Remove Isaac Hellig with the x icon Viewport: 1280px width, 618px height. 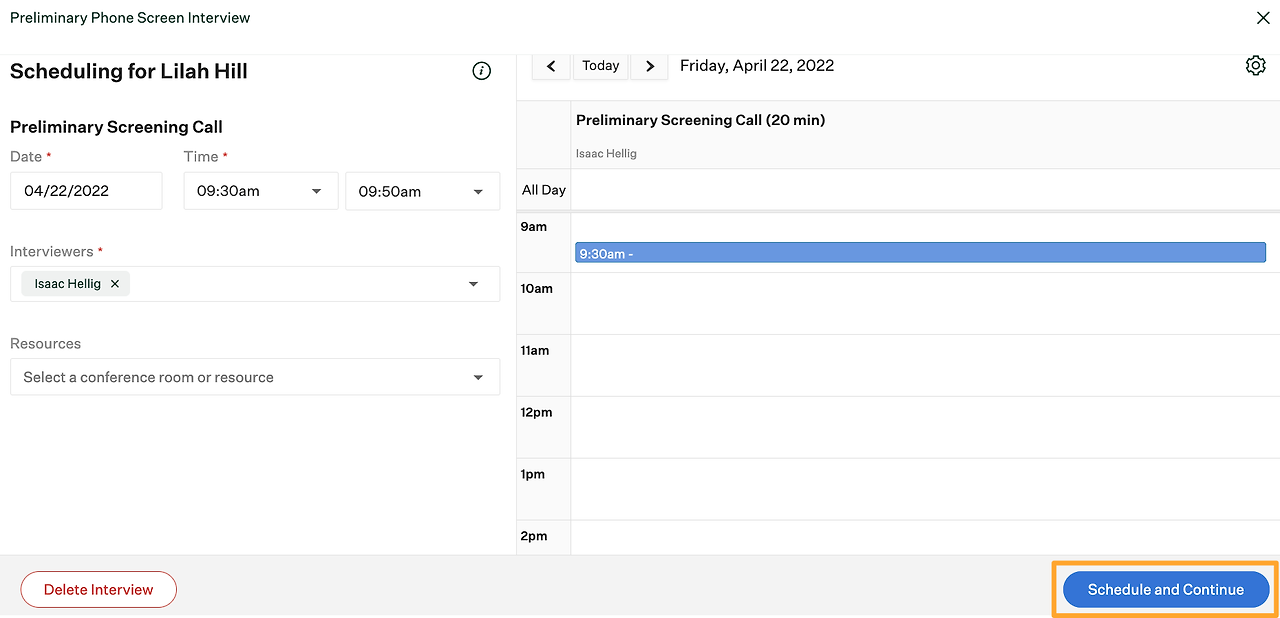pyautogui.click(x=115, y=284)
